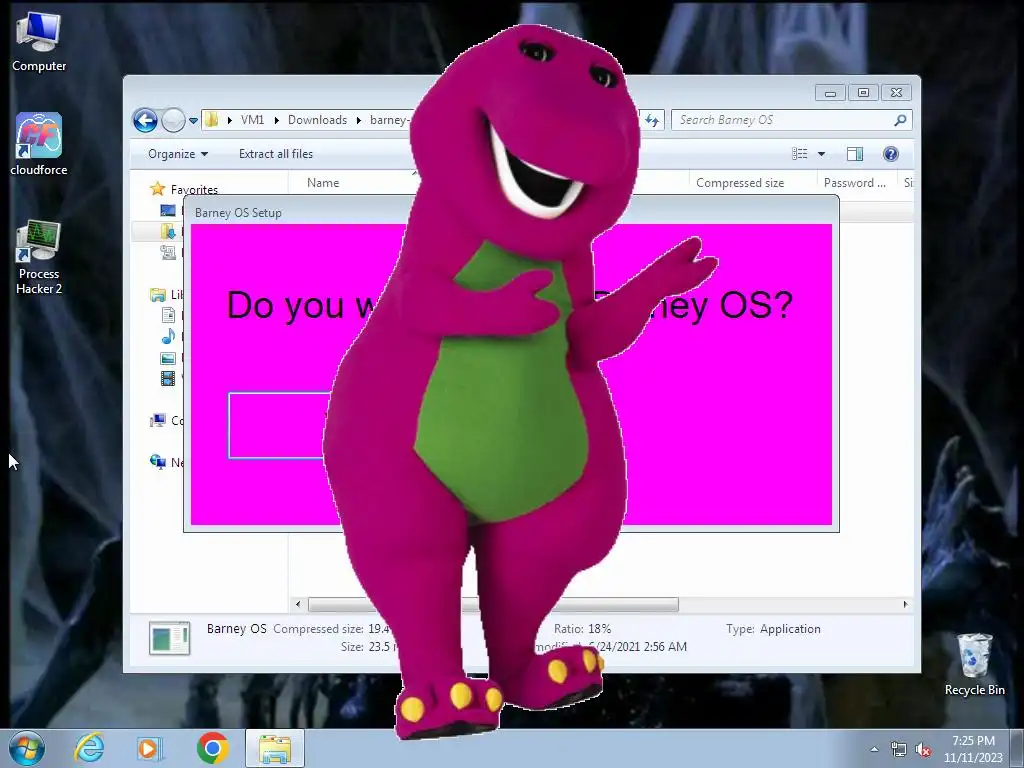Open the network tray icon
Image resolution: width=1024 pixels, height=768 pixels.
tap(899, 749)
